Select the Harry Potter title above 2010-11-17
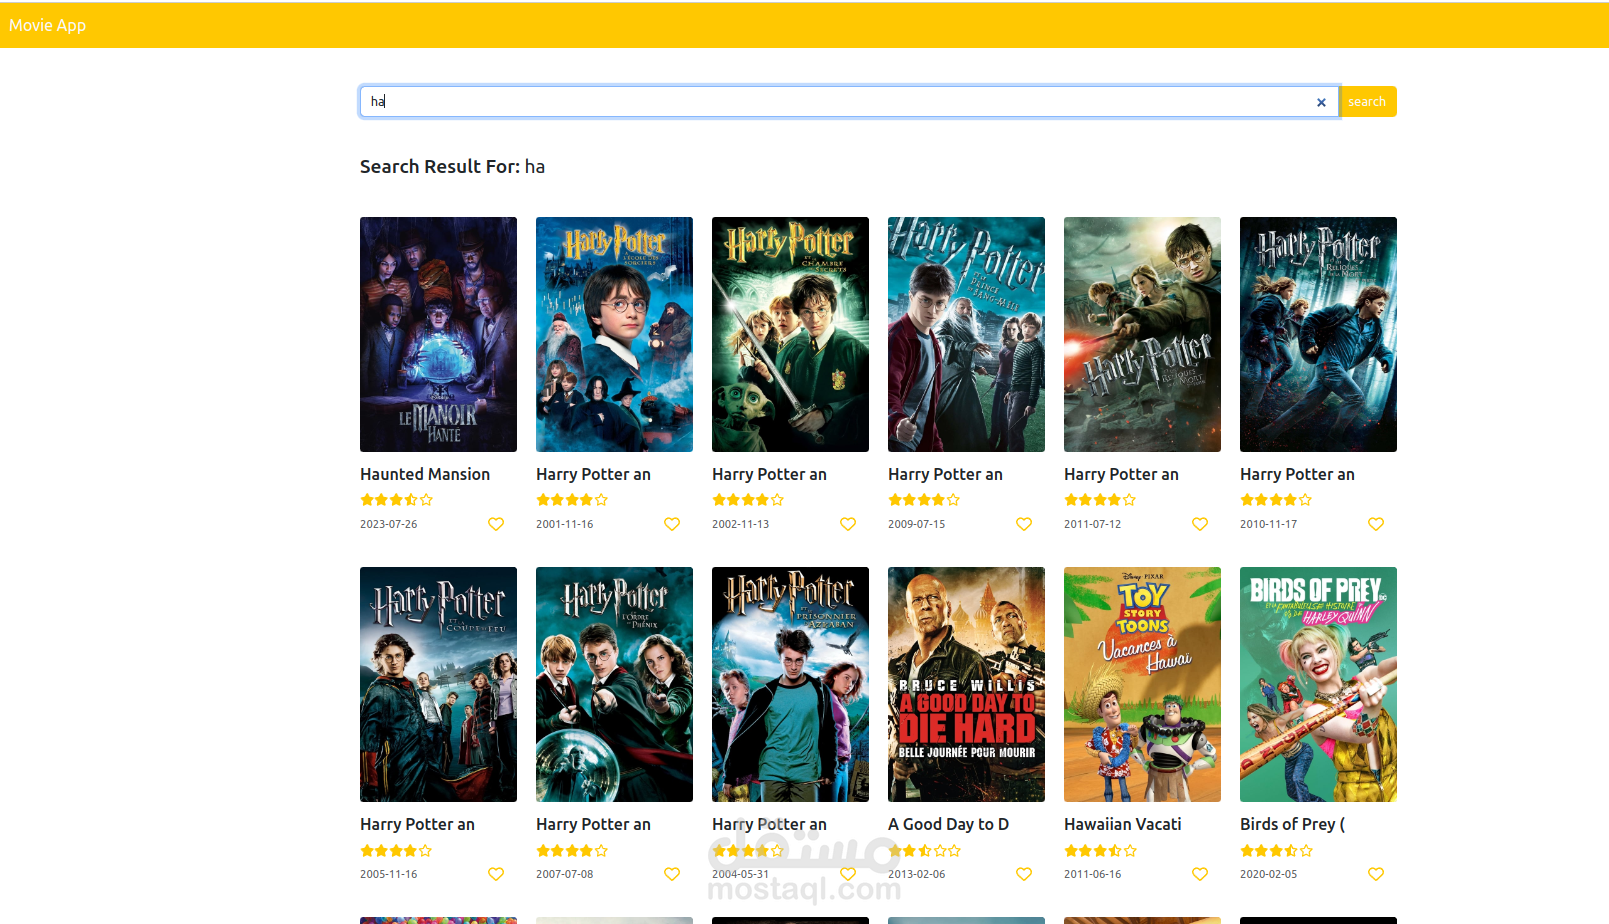 point(1297,474)
